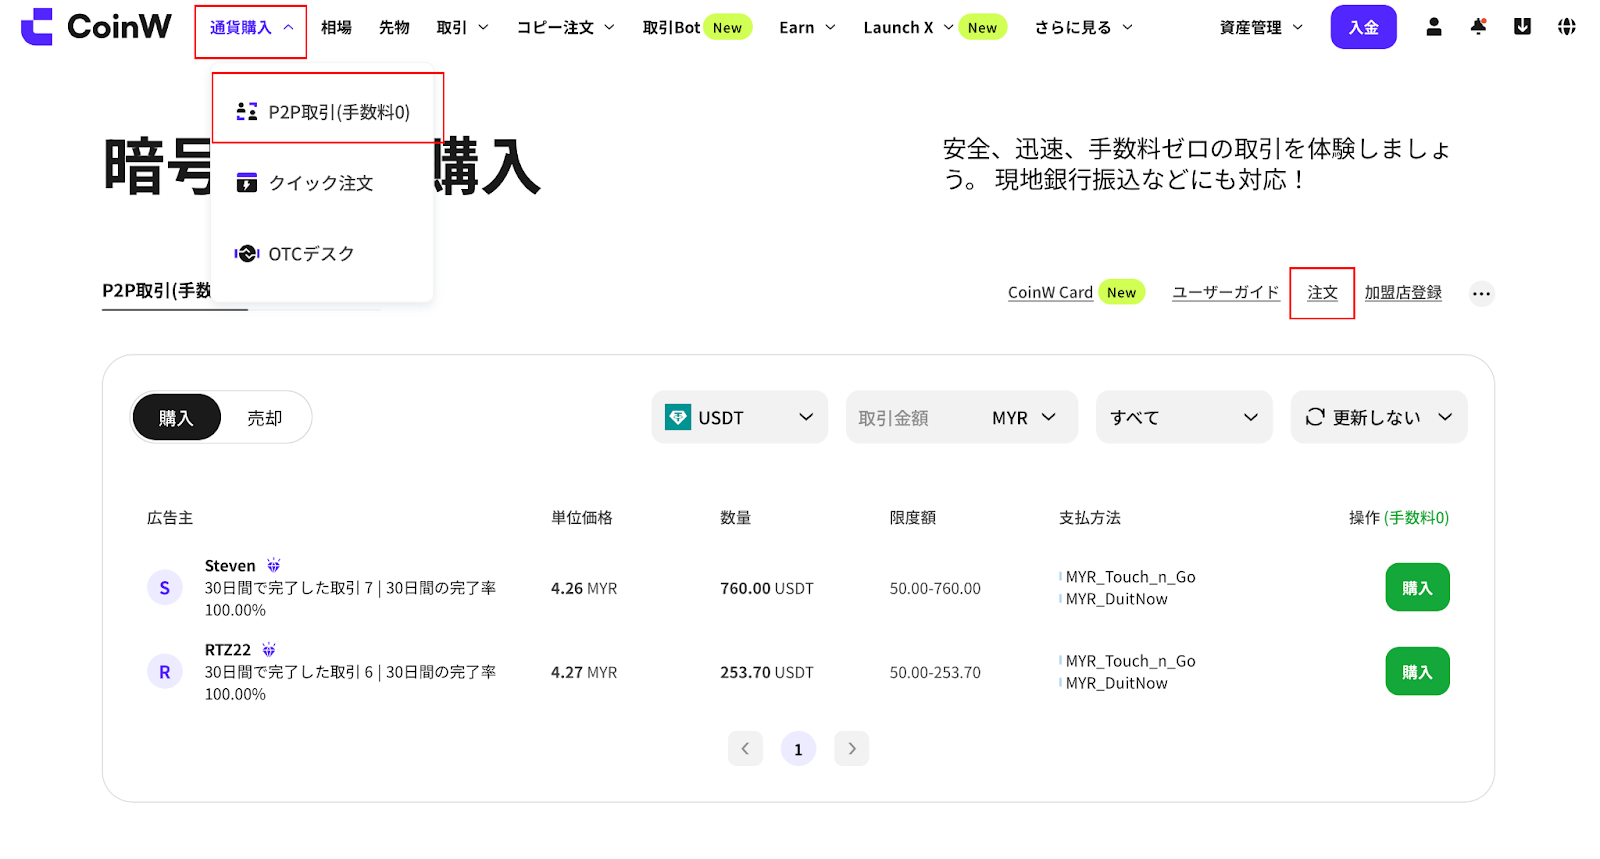Expand the さらに見る dropdown

(1084, 28)
